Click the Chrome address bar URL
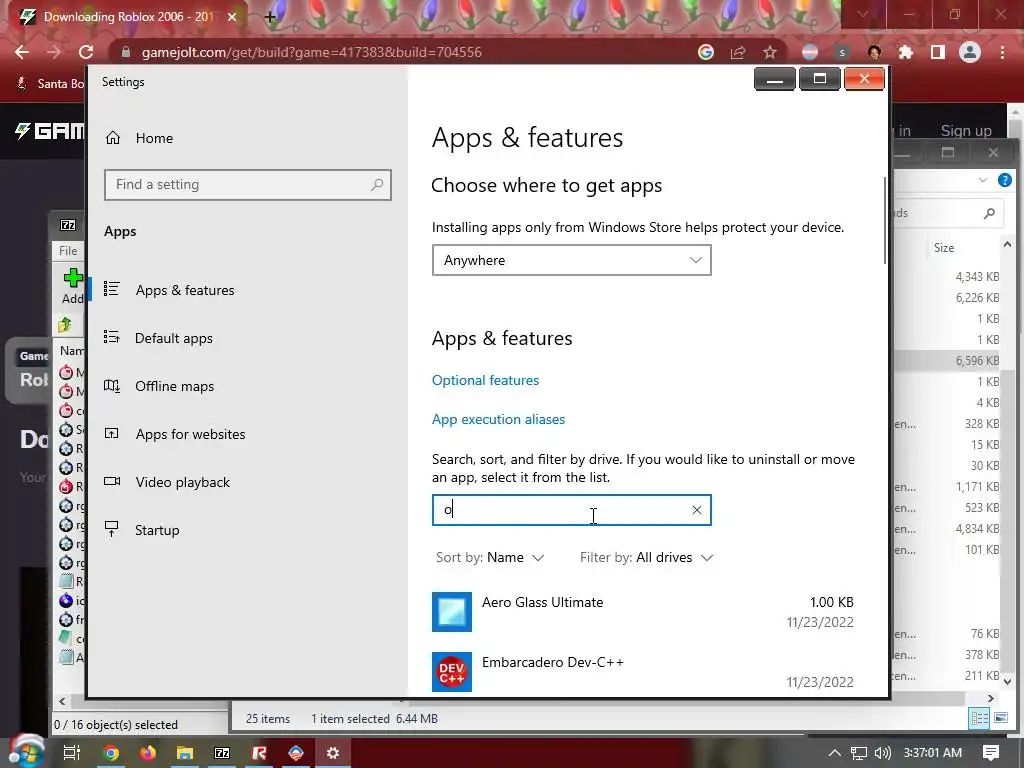Screen dimensions: 1024x768 click(312, 52)
